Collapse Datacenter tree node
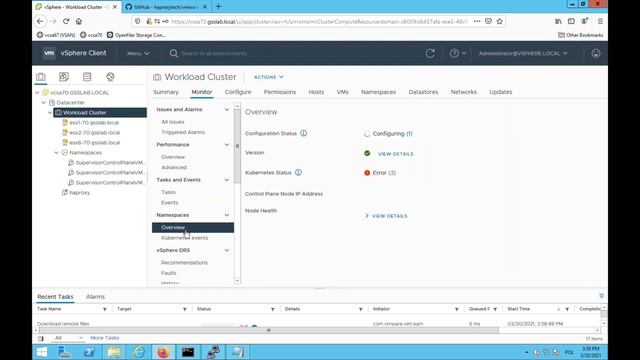640x360 pixels. tap(44, 102)
